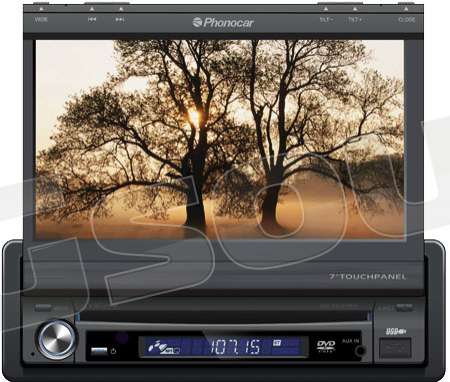The width and height of the screenshot is (450, 382).
Task: Click the USB logo above the port cover
Action: click(x=395, y=331)
